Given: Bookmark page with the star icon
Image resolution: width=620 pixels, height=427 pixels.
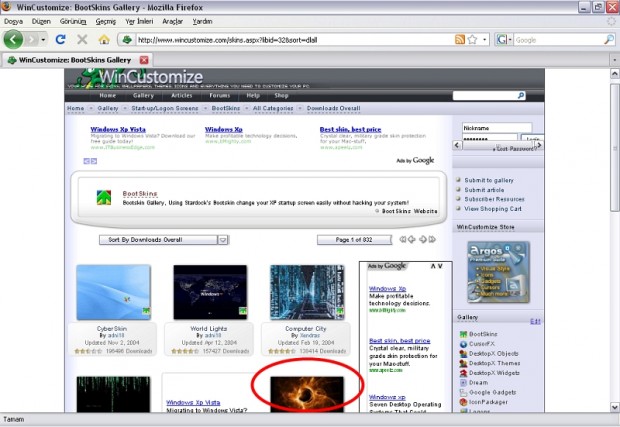Looking at the screenshot, I should point(472,40).
